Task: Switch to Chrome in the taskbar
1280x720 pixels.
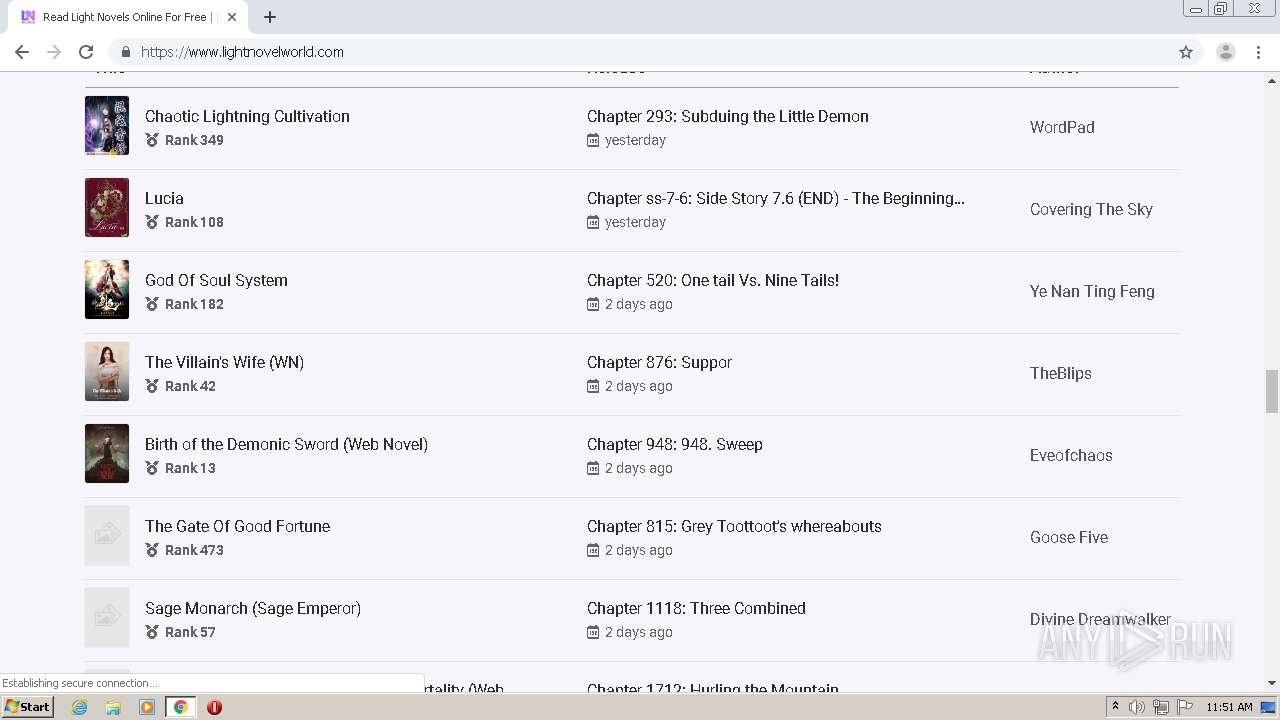Action: 180,707
